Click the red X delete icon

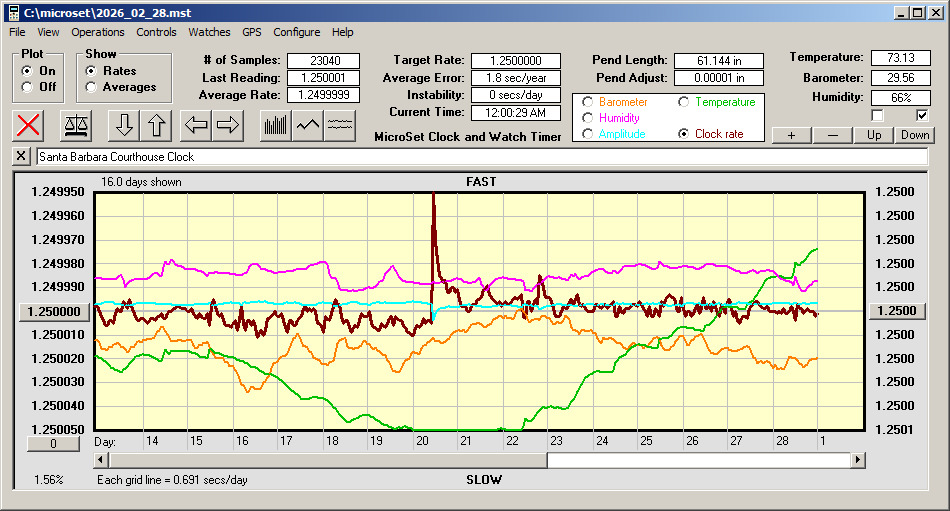pos(30,125)
